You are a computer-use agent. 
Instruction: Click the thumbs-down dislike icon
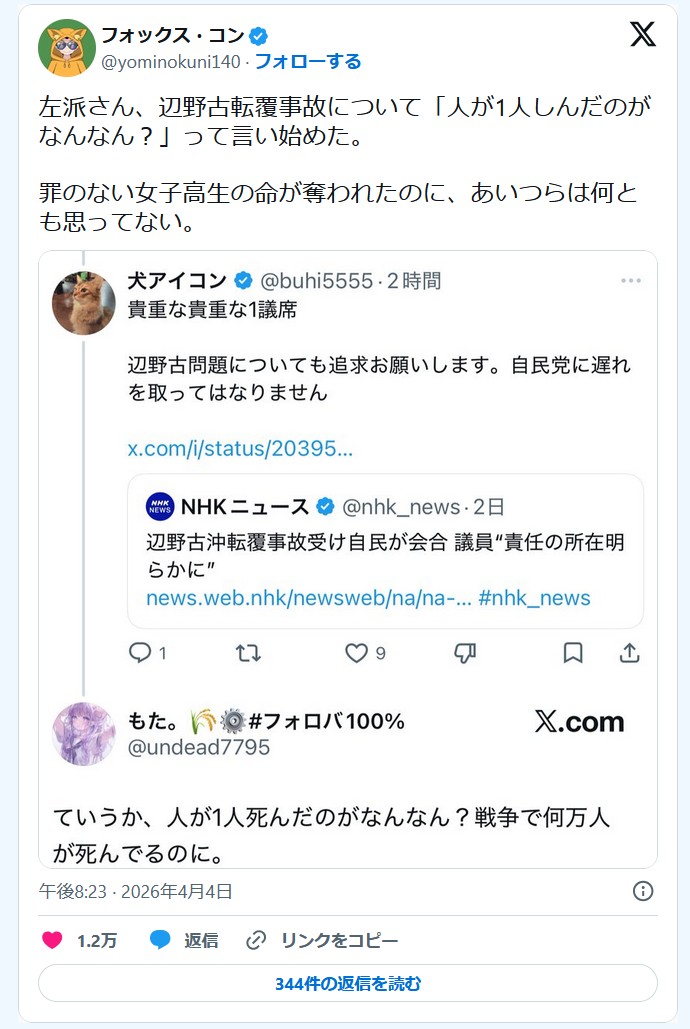point(465,653)
